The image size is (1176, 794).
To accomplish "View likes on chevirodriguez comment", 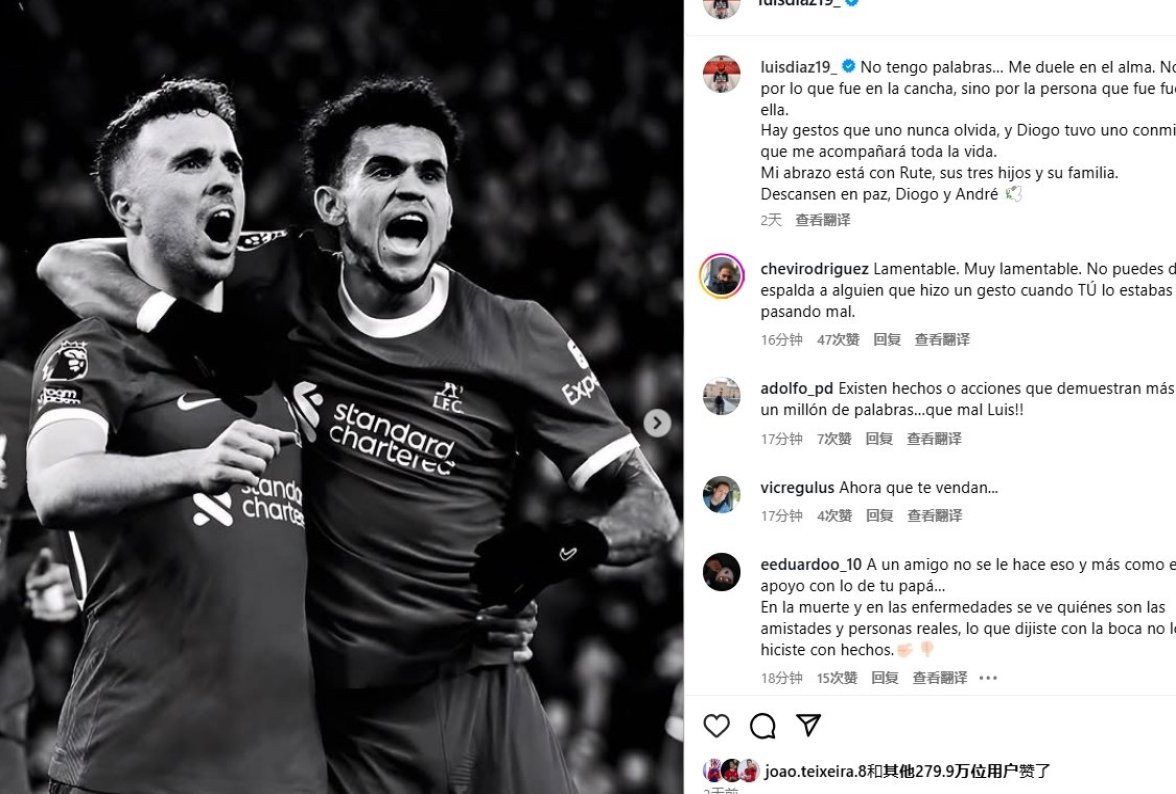I will click(838, 340).
